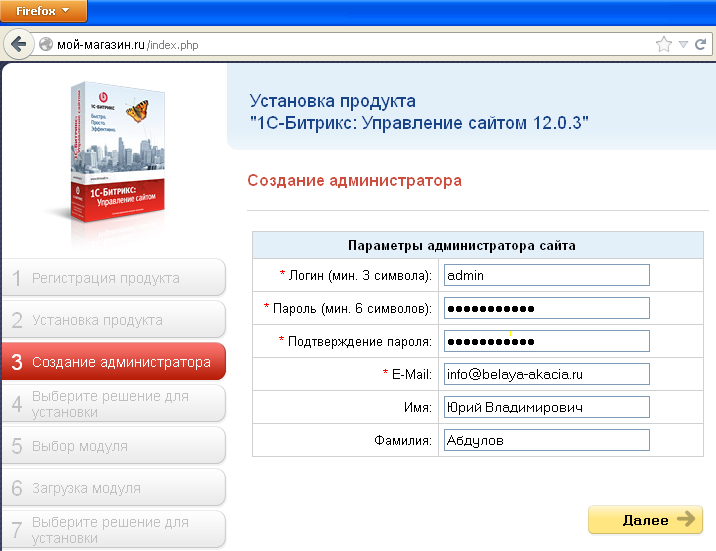Select step 6 Загрузка модуля
The height and width of the screenshot is (551, 716).
(114, 488)
